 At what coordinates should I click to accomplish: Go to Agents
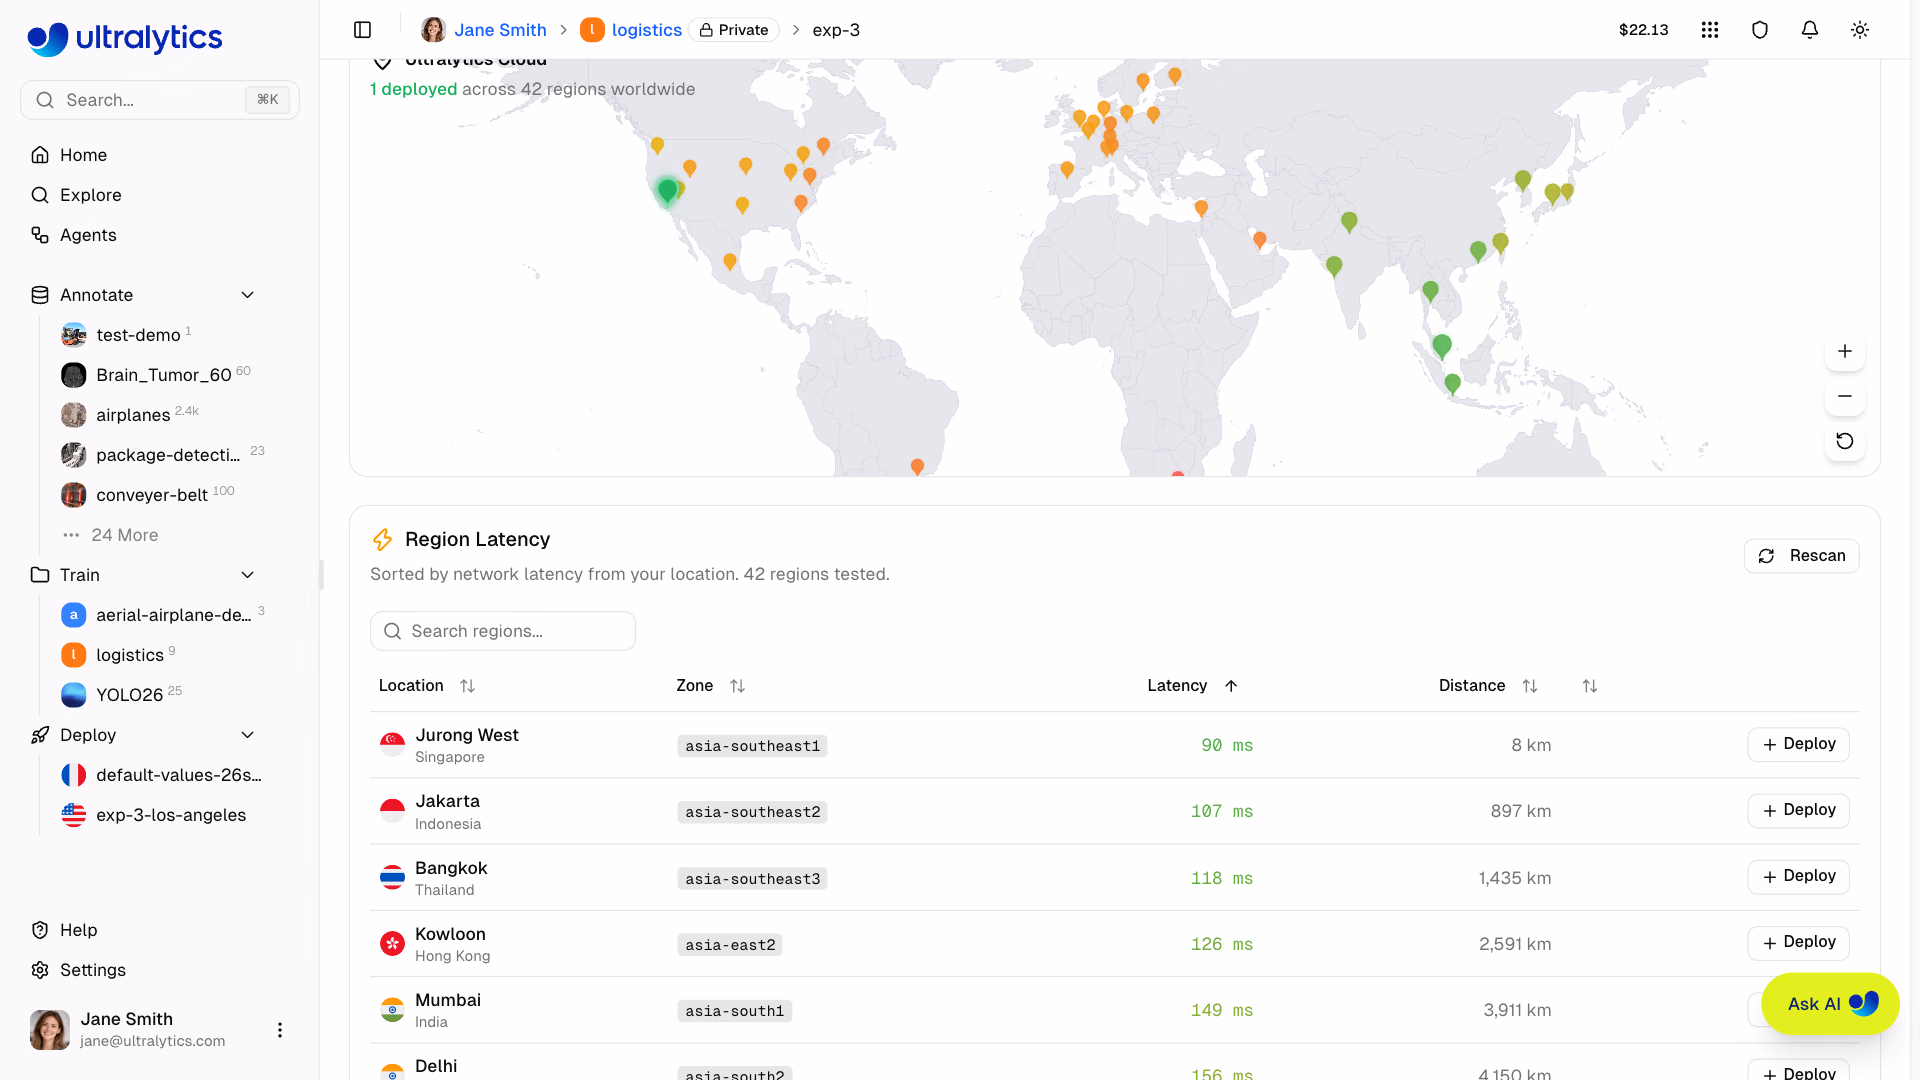coord(88,235)
